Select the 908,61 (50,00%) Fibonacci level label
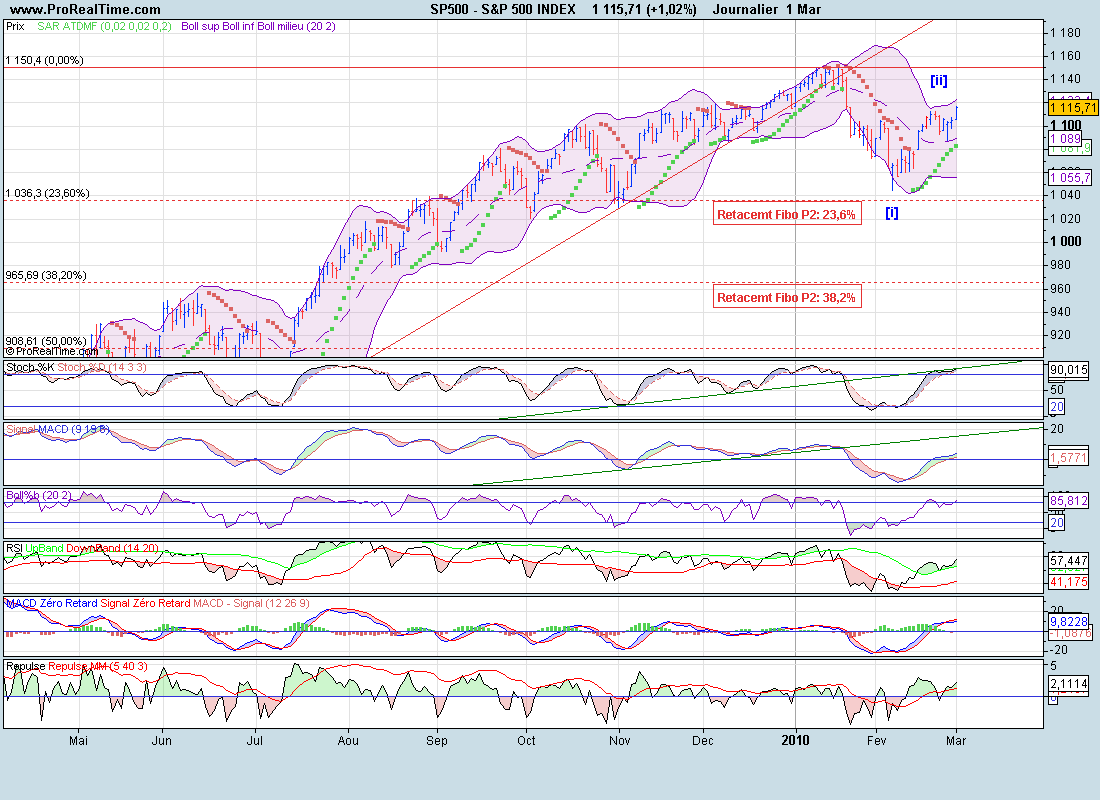1100x800 pixels. (x=46, y=341)
